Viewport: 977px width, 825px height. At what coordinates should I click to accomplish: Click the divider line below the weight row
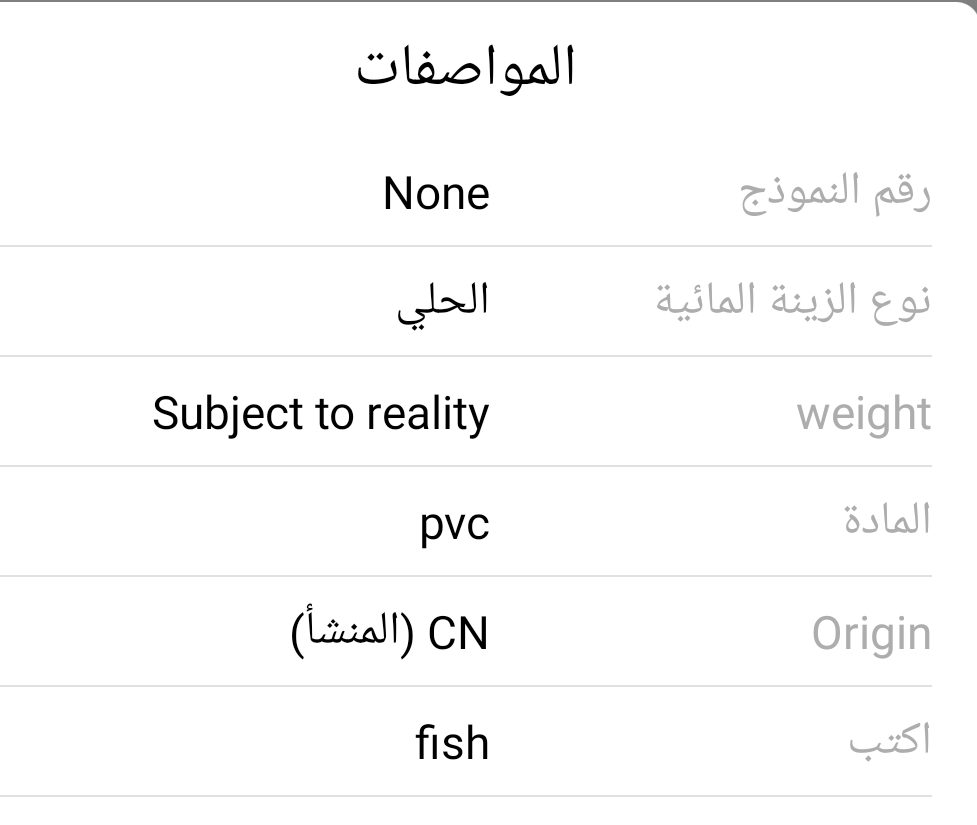[466, 466]
